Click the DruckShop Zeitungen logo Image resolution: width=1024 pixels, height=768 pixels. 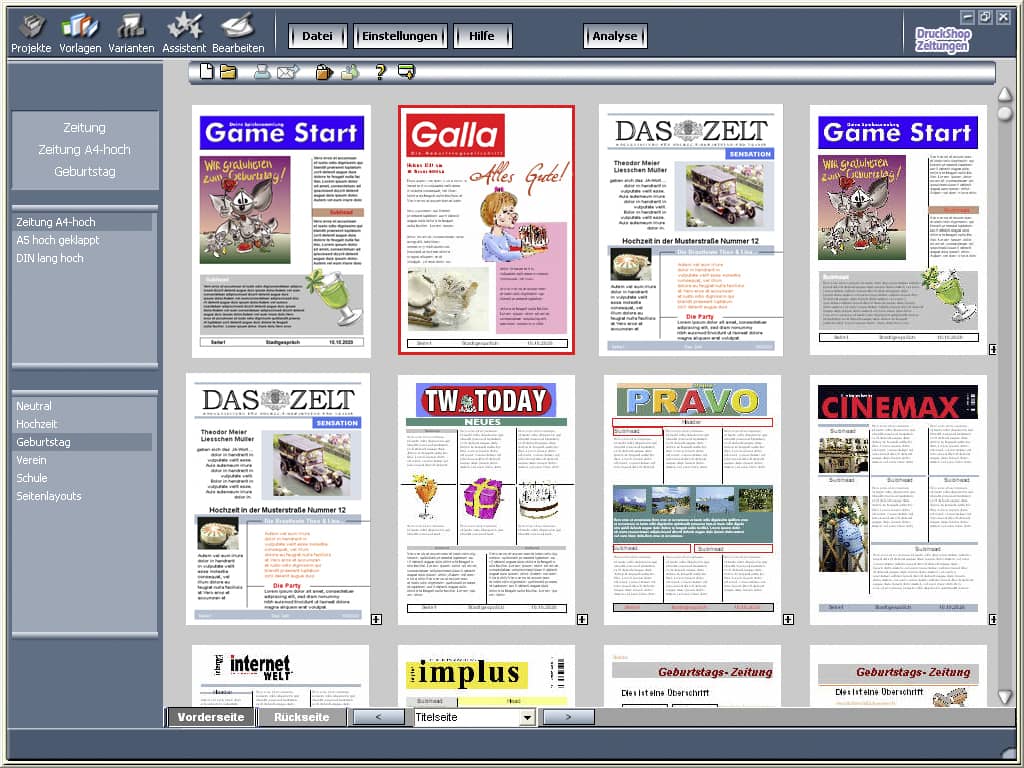[942, 40]
